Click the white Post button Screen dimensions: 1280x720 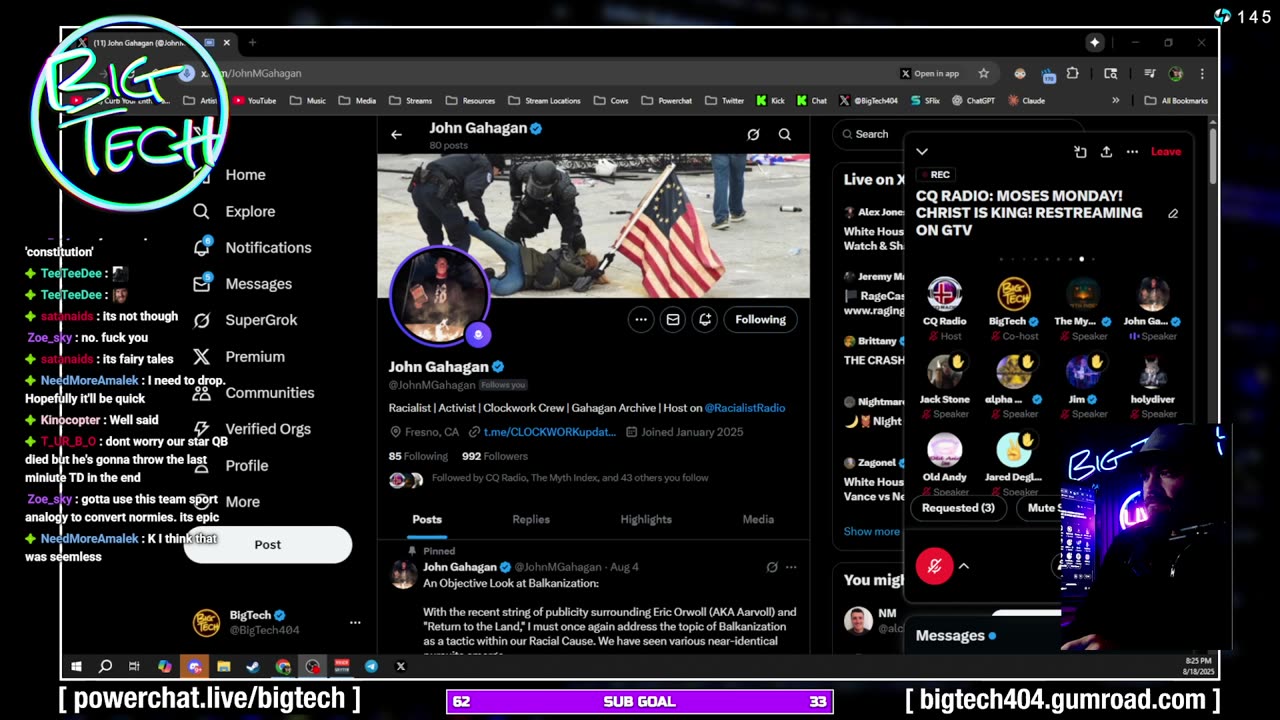point(268,545)
